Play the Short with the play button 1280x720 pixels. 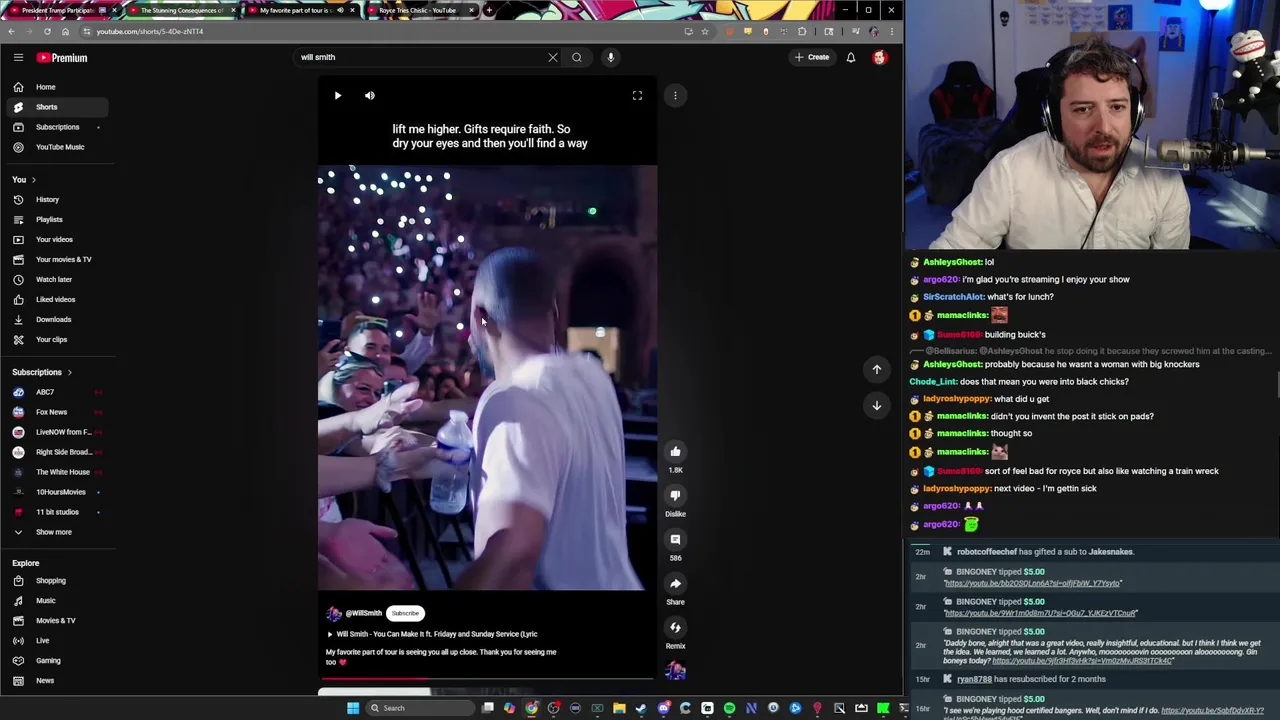(x=338, y=96)
